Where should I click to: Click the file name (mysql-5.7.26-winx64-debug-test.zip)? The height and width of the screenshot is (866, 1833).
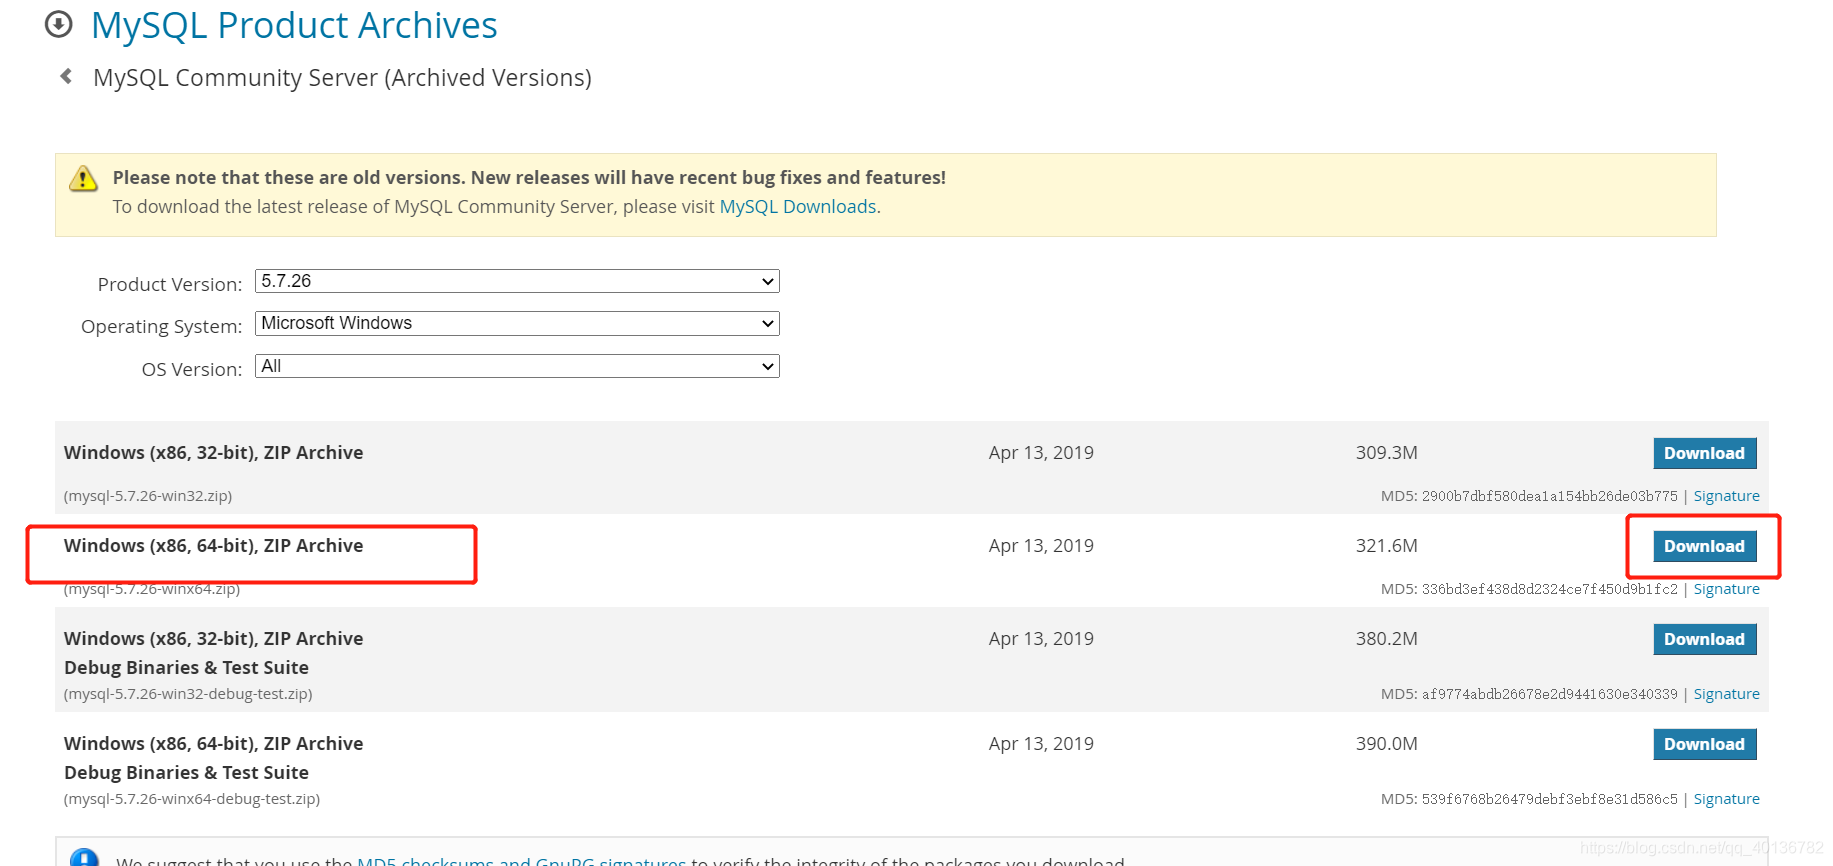tap(192, 799)
